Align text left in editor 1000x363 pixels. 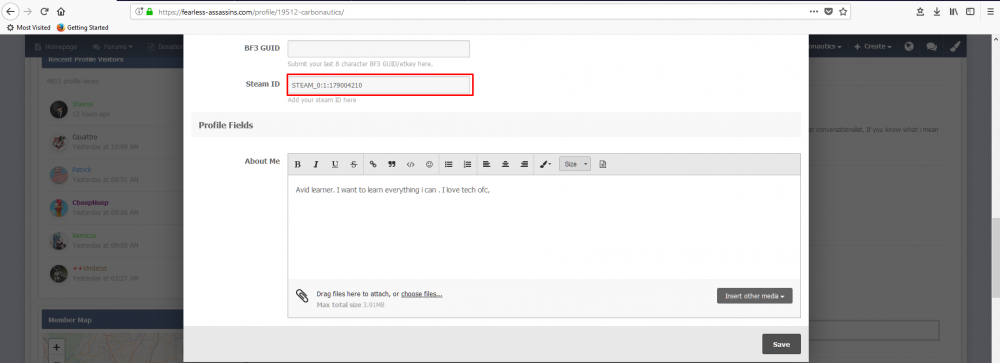click(x=486, y=164)
